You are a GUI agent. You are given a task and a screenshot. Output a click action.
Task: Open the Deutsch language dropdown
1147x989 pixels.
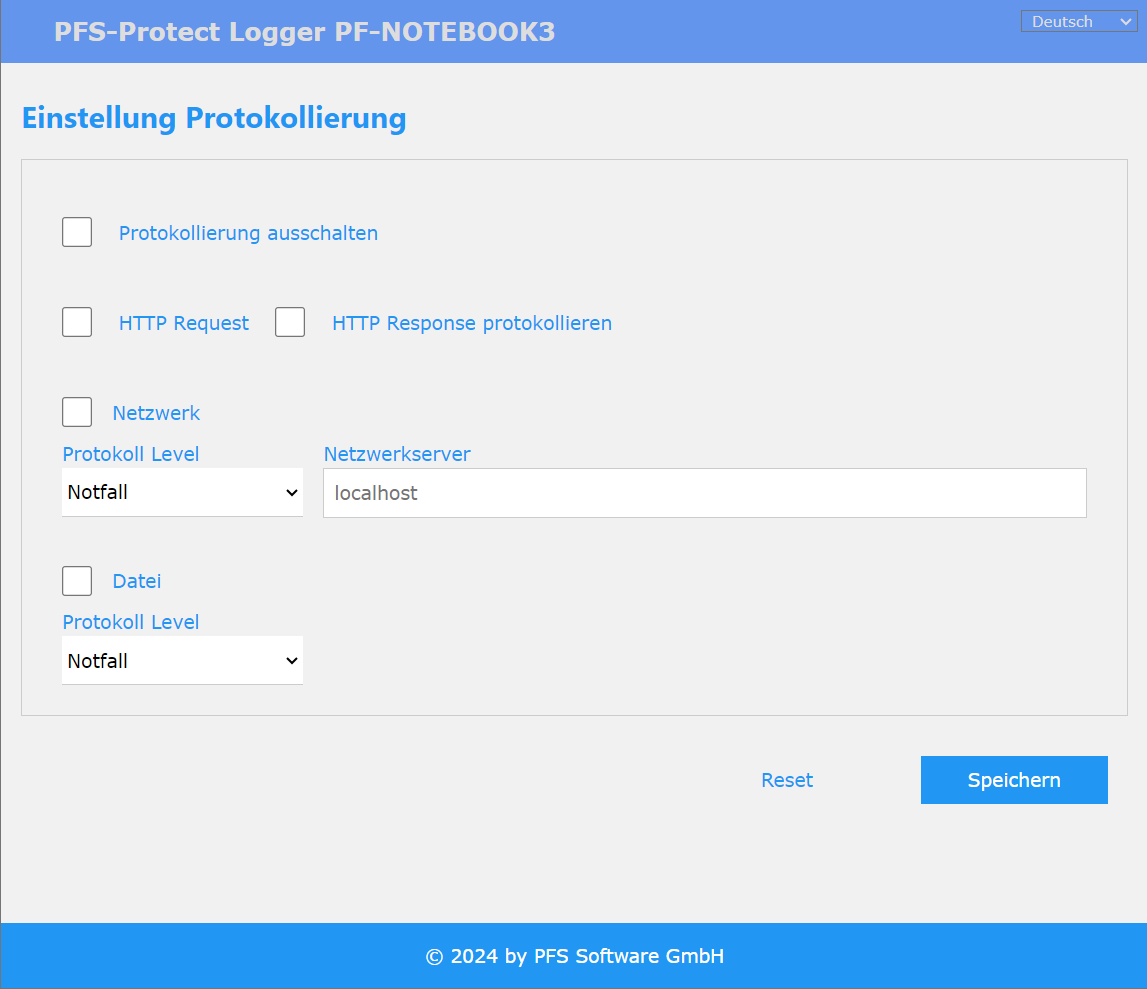[1078, 21]
